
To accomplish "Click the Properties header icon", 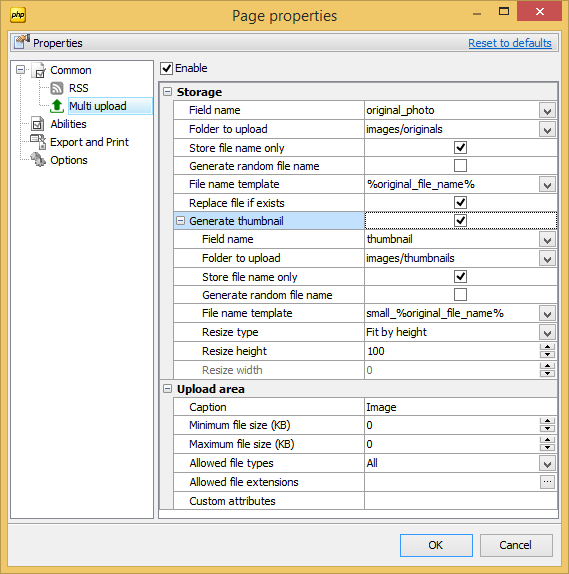I will [22, 42].
